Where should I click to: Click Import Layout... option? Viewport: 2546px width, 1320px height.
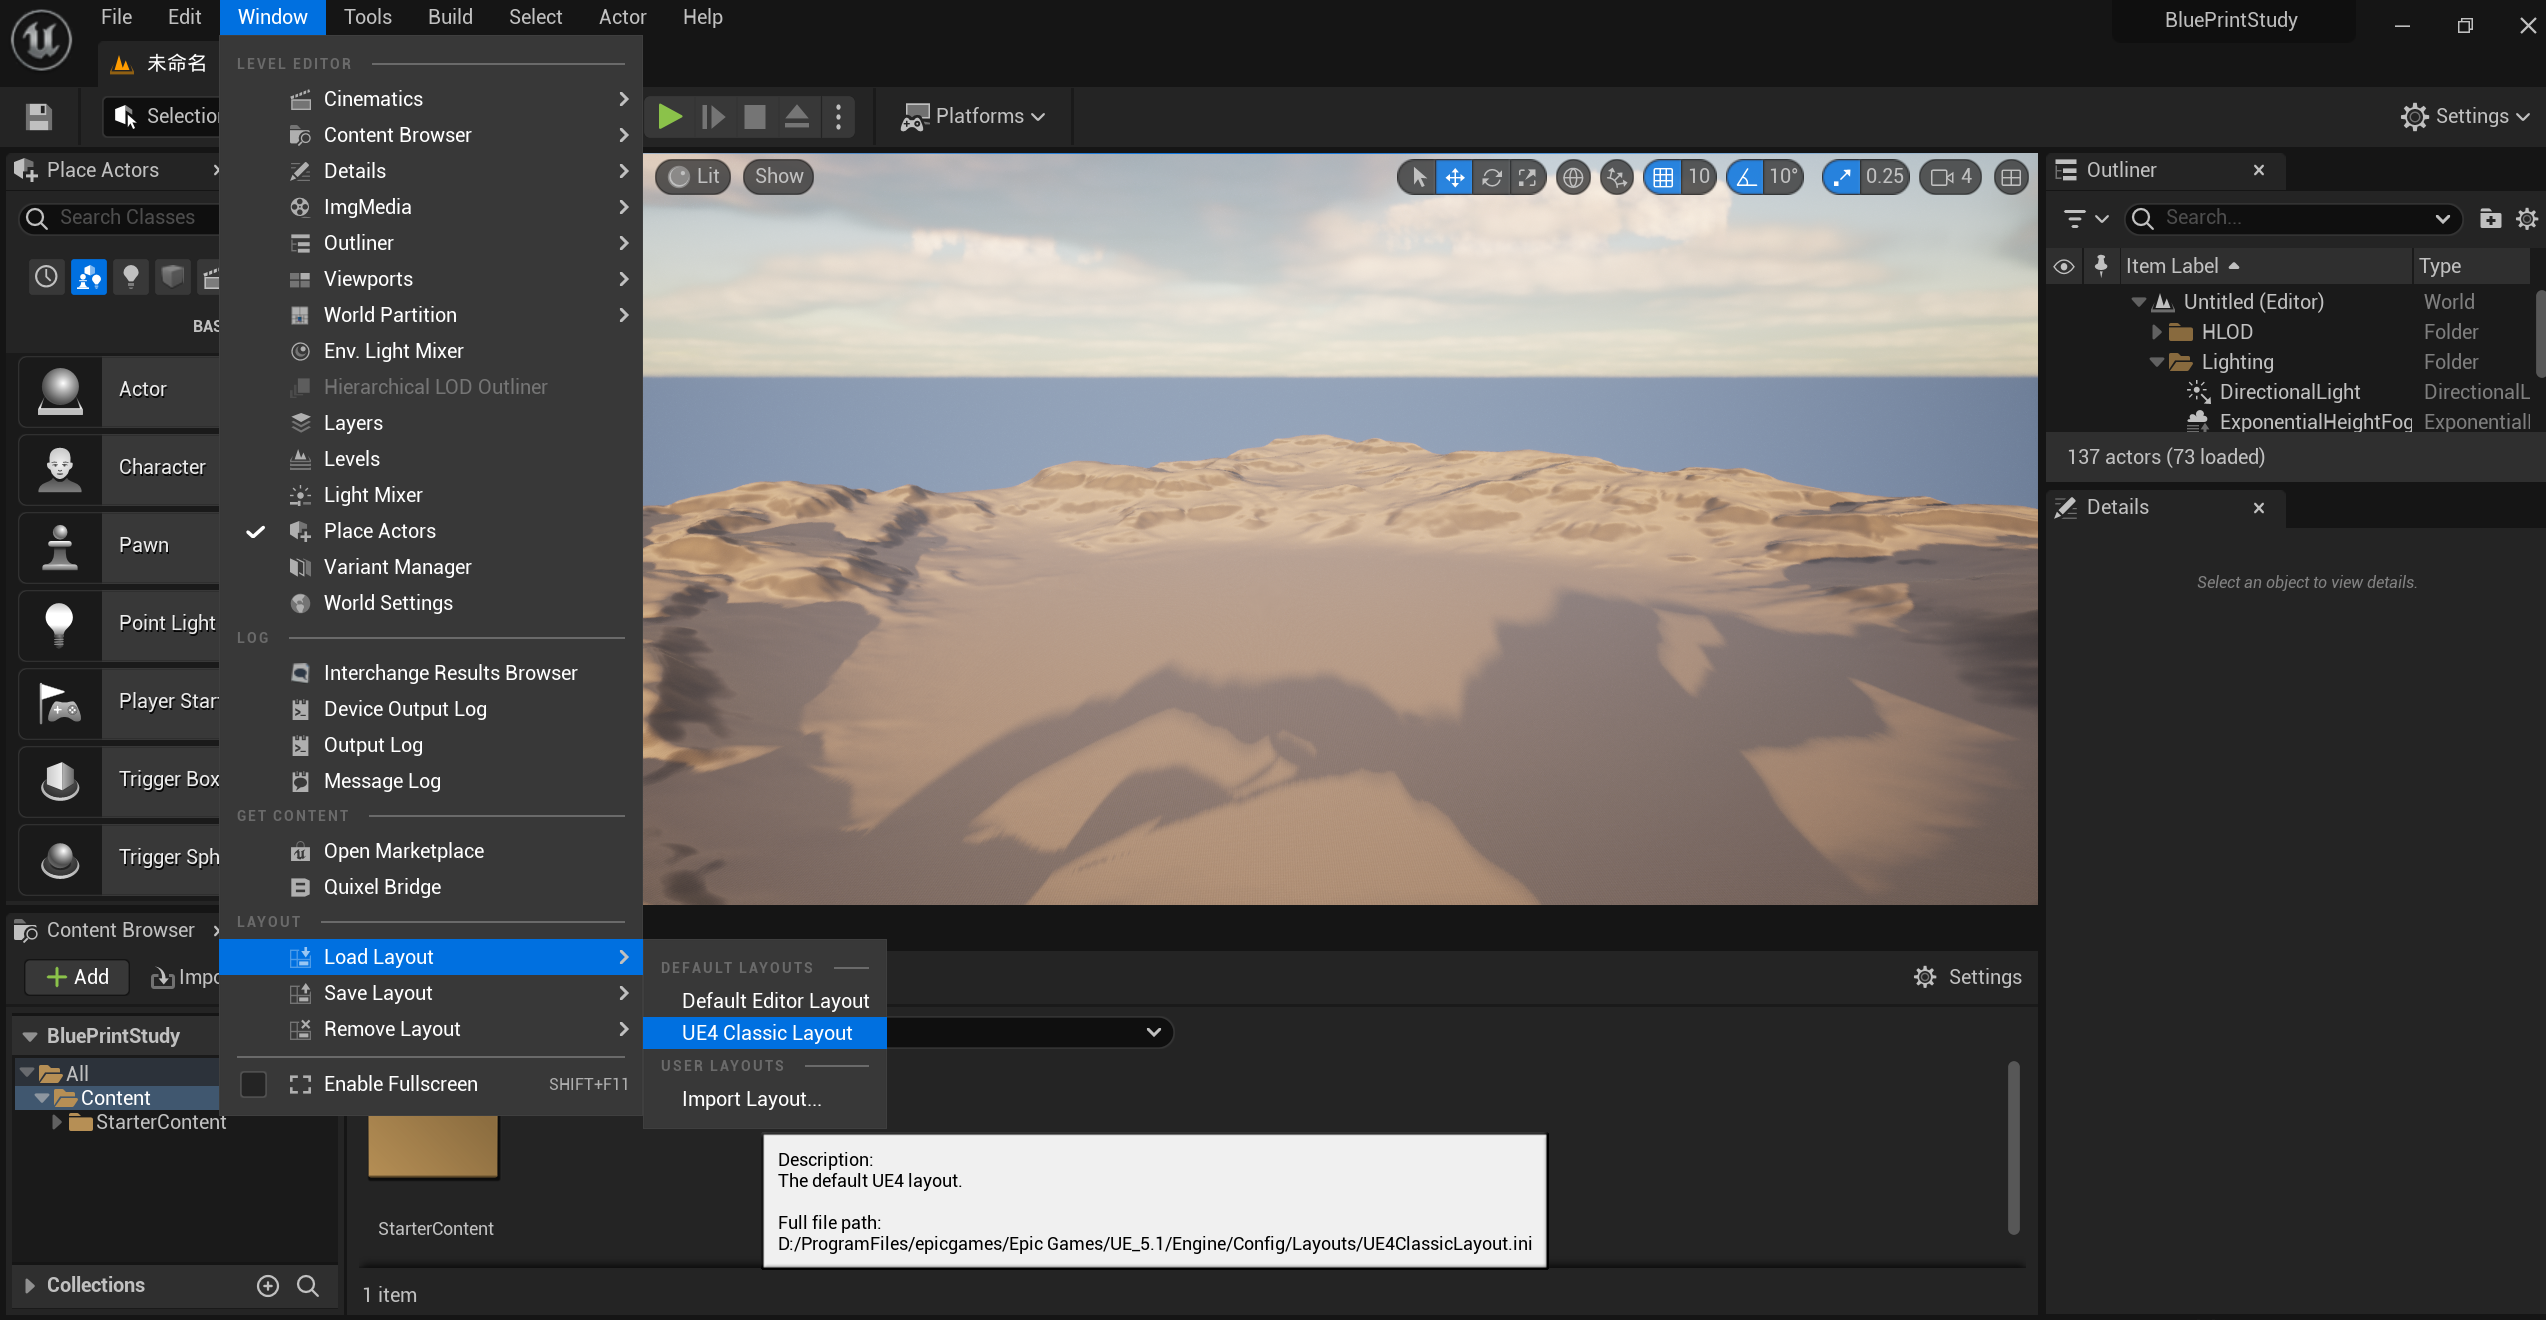pyautogui.click(x=765, y=1099)
